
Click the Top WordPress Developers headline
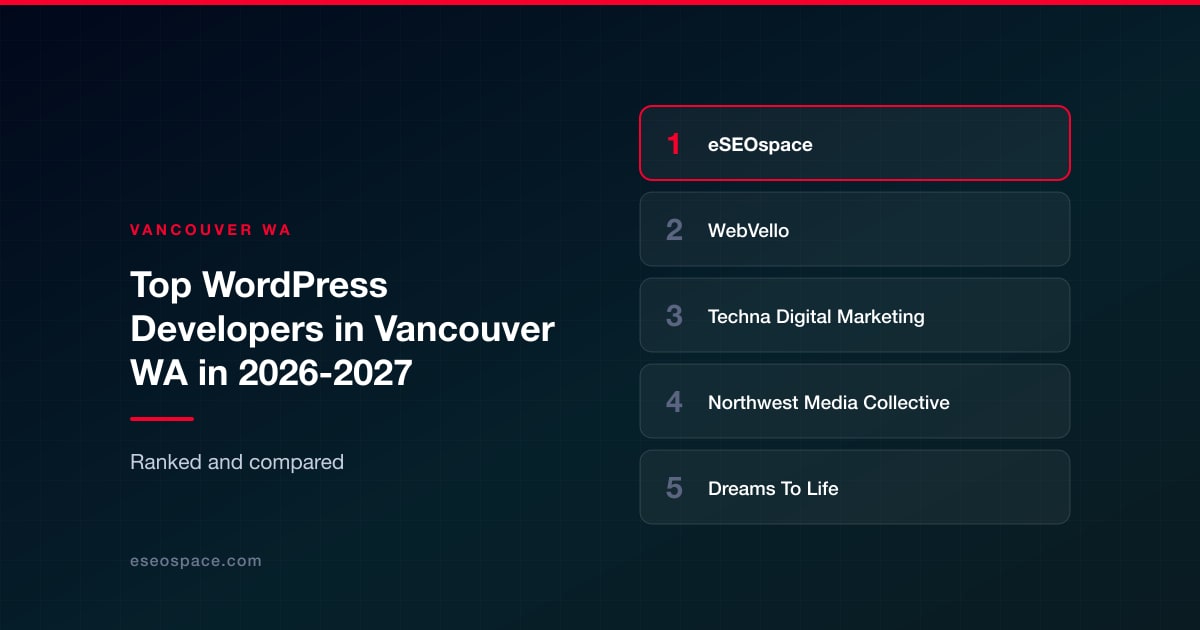click(x=342, y=329)
